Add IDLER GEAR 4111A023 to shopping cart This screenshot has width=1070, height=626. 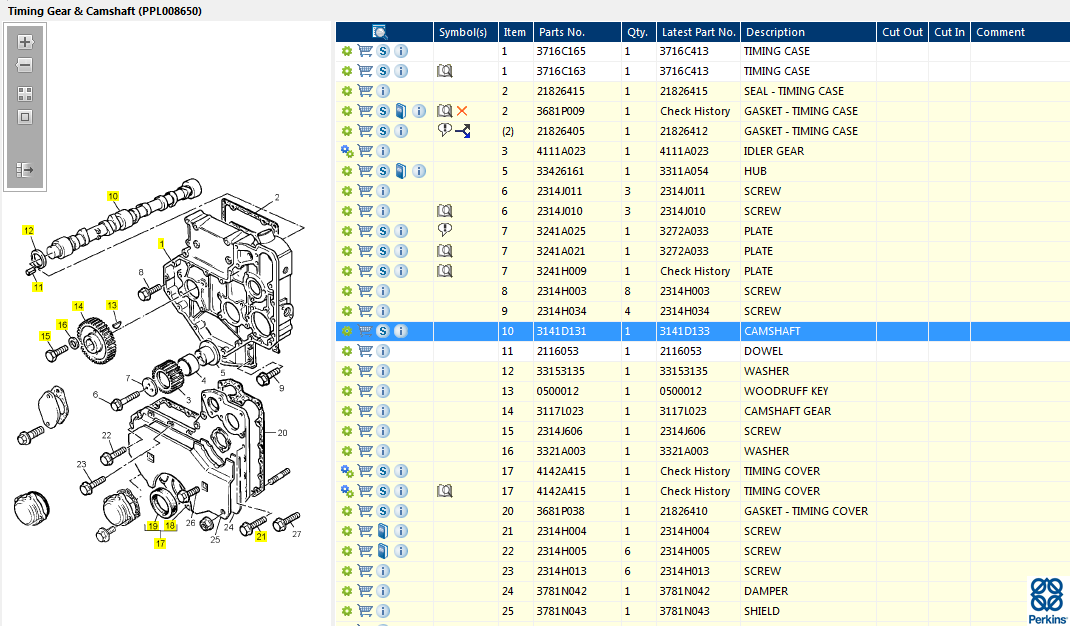tap(365, 151)
